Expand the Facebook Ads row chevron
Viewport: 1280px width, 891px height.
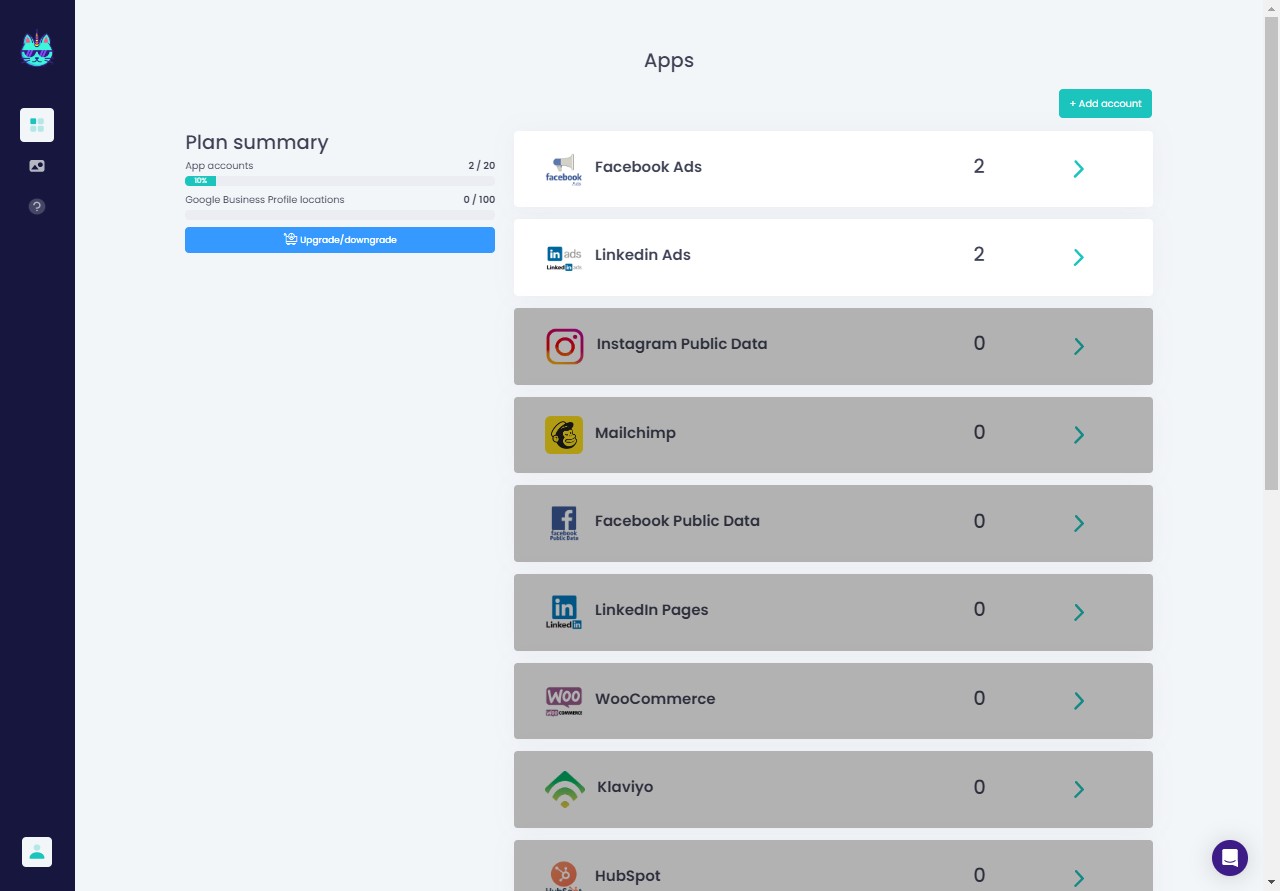(1079, 169)
